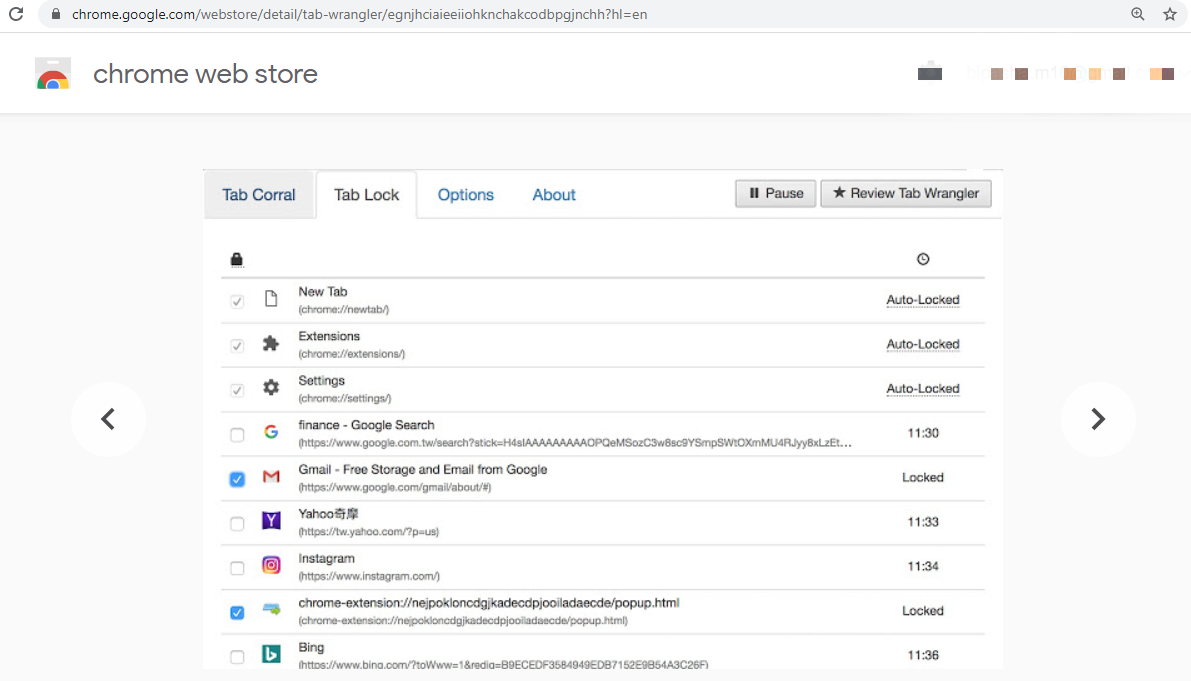Image resolution: width=1191 pixels, height=681 pixels.
Task: Uncheck the locked Gmail tab checkbox
Action: [237, 478]
